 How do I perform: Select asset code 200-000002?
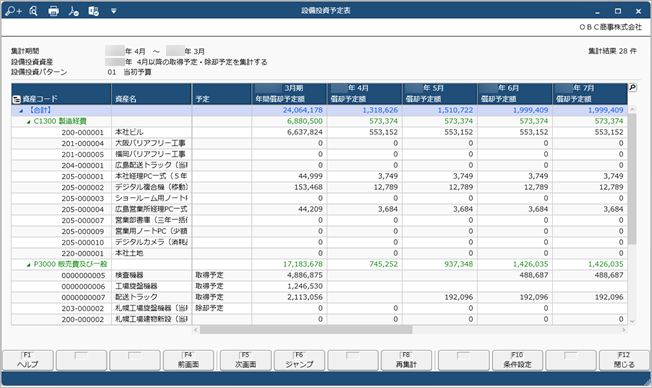82,319
